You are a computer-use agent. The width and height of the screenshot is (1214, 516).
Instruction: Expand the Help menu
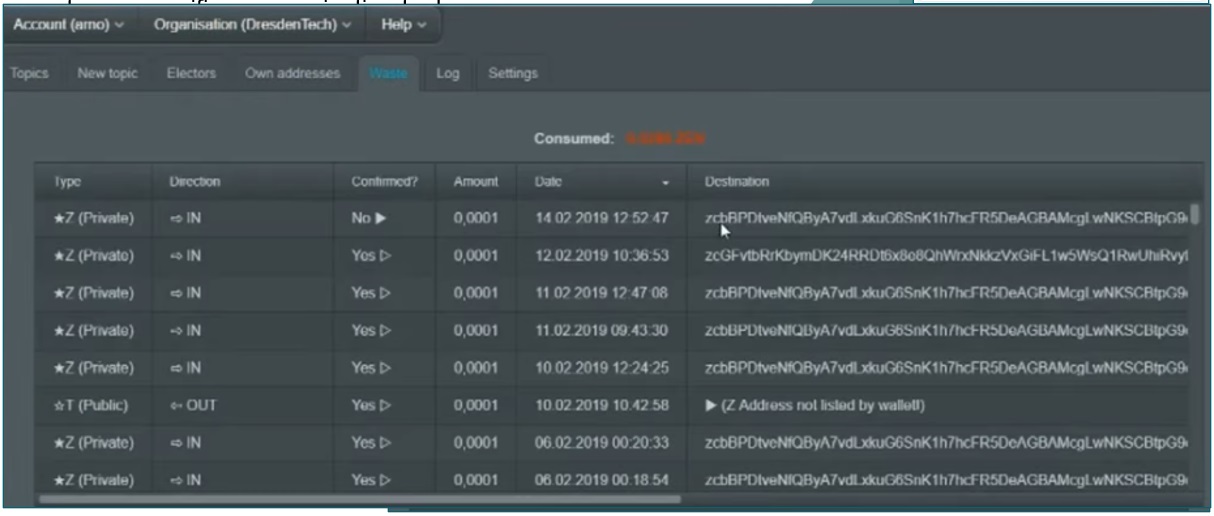[x=403, y=25]
